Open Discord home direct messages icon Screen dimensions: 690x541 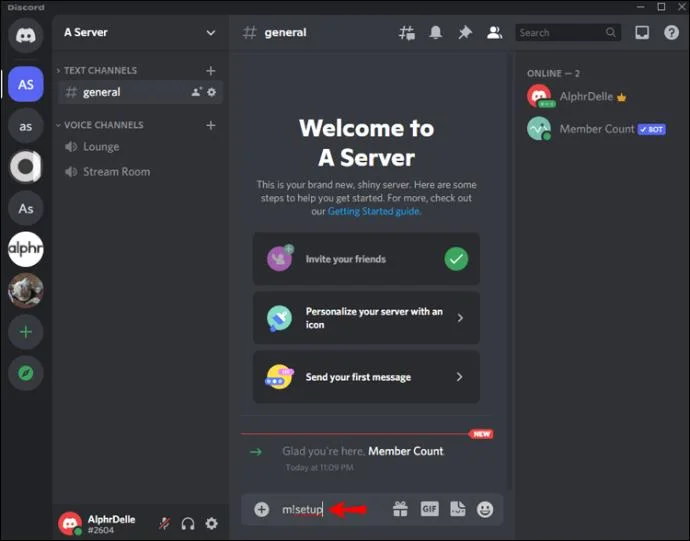[x=26, y=35]
